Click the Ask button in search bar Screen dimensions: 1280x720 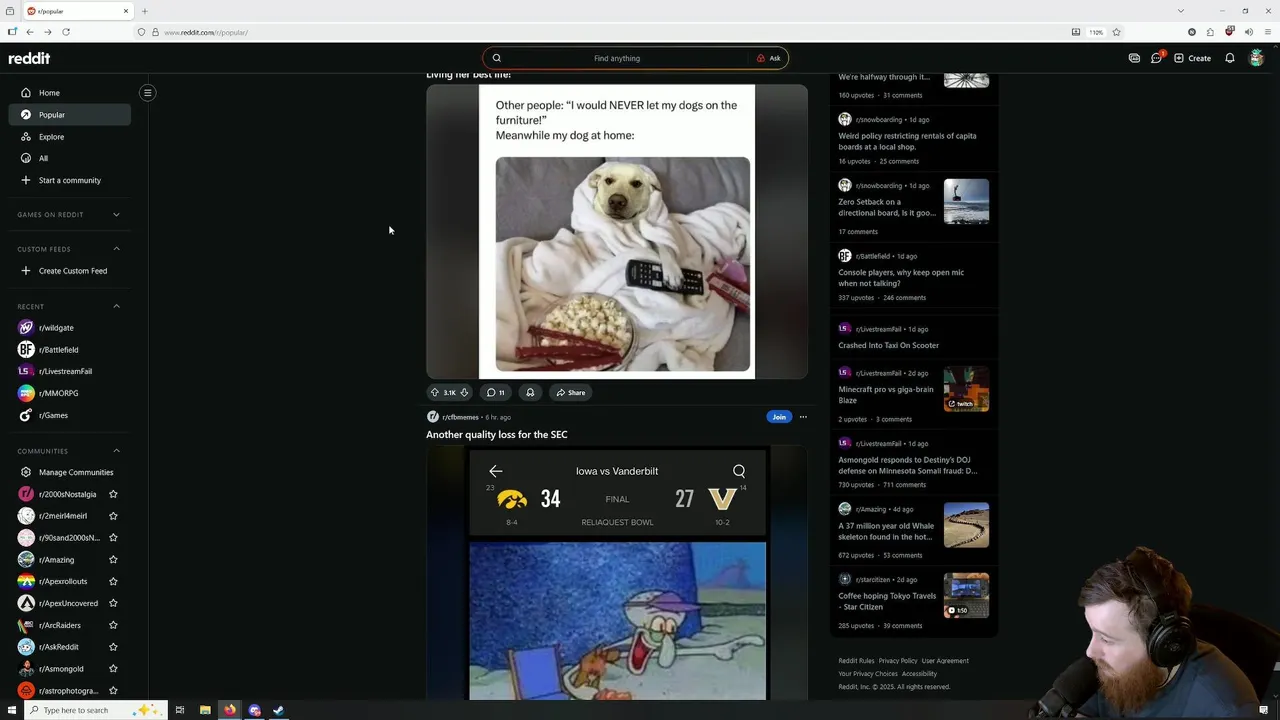(768, 58)
